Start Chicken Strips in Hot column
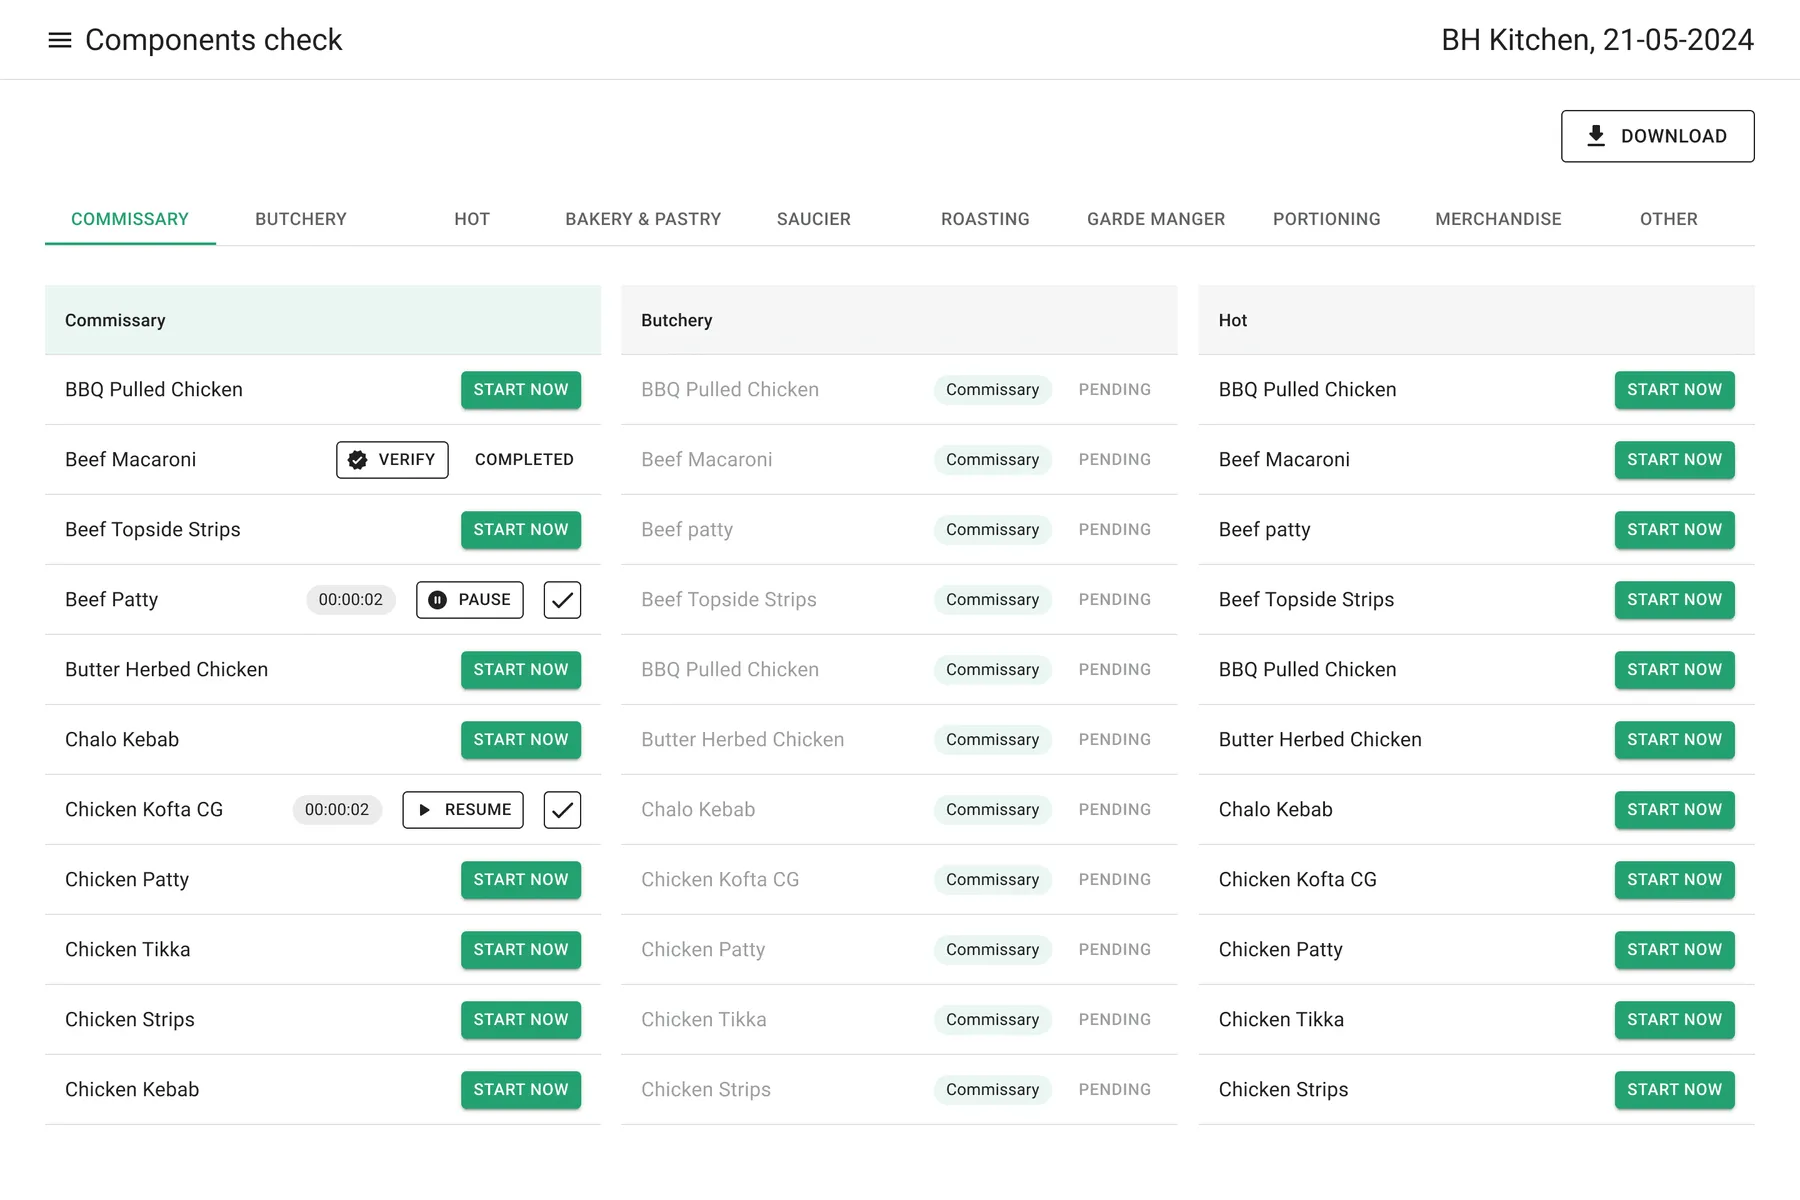 point(1674,1090)
